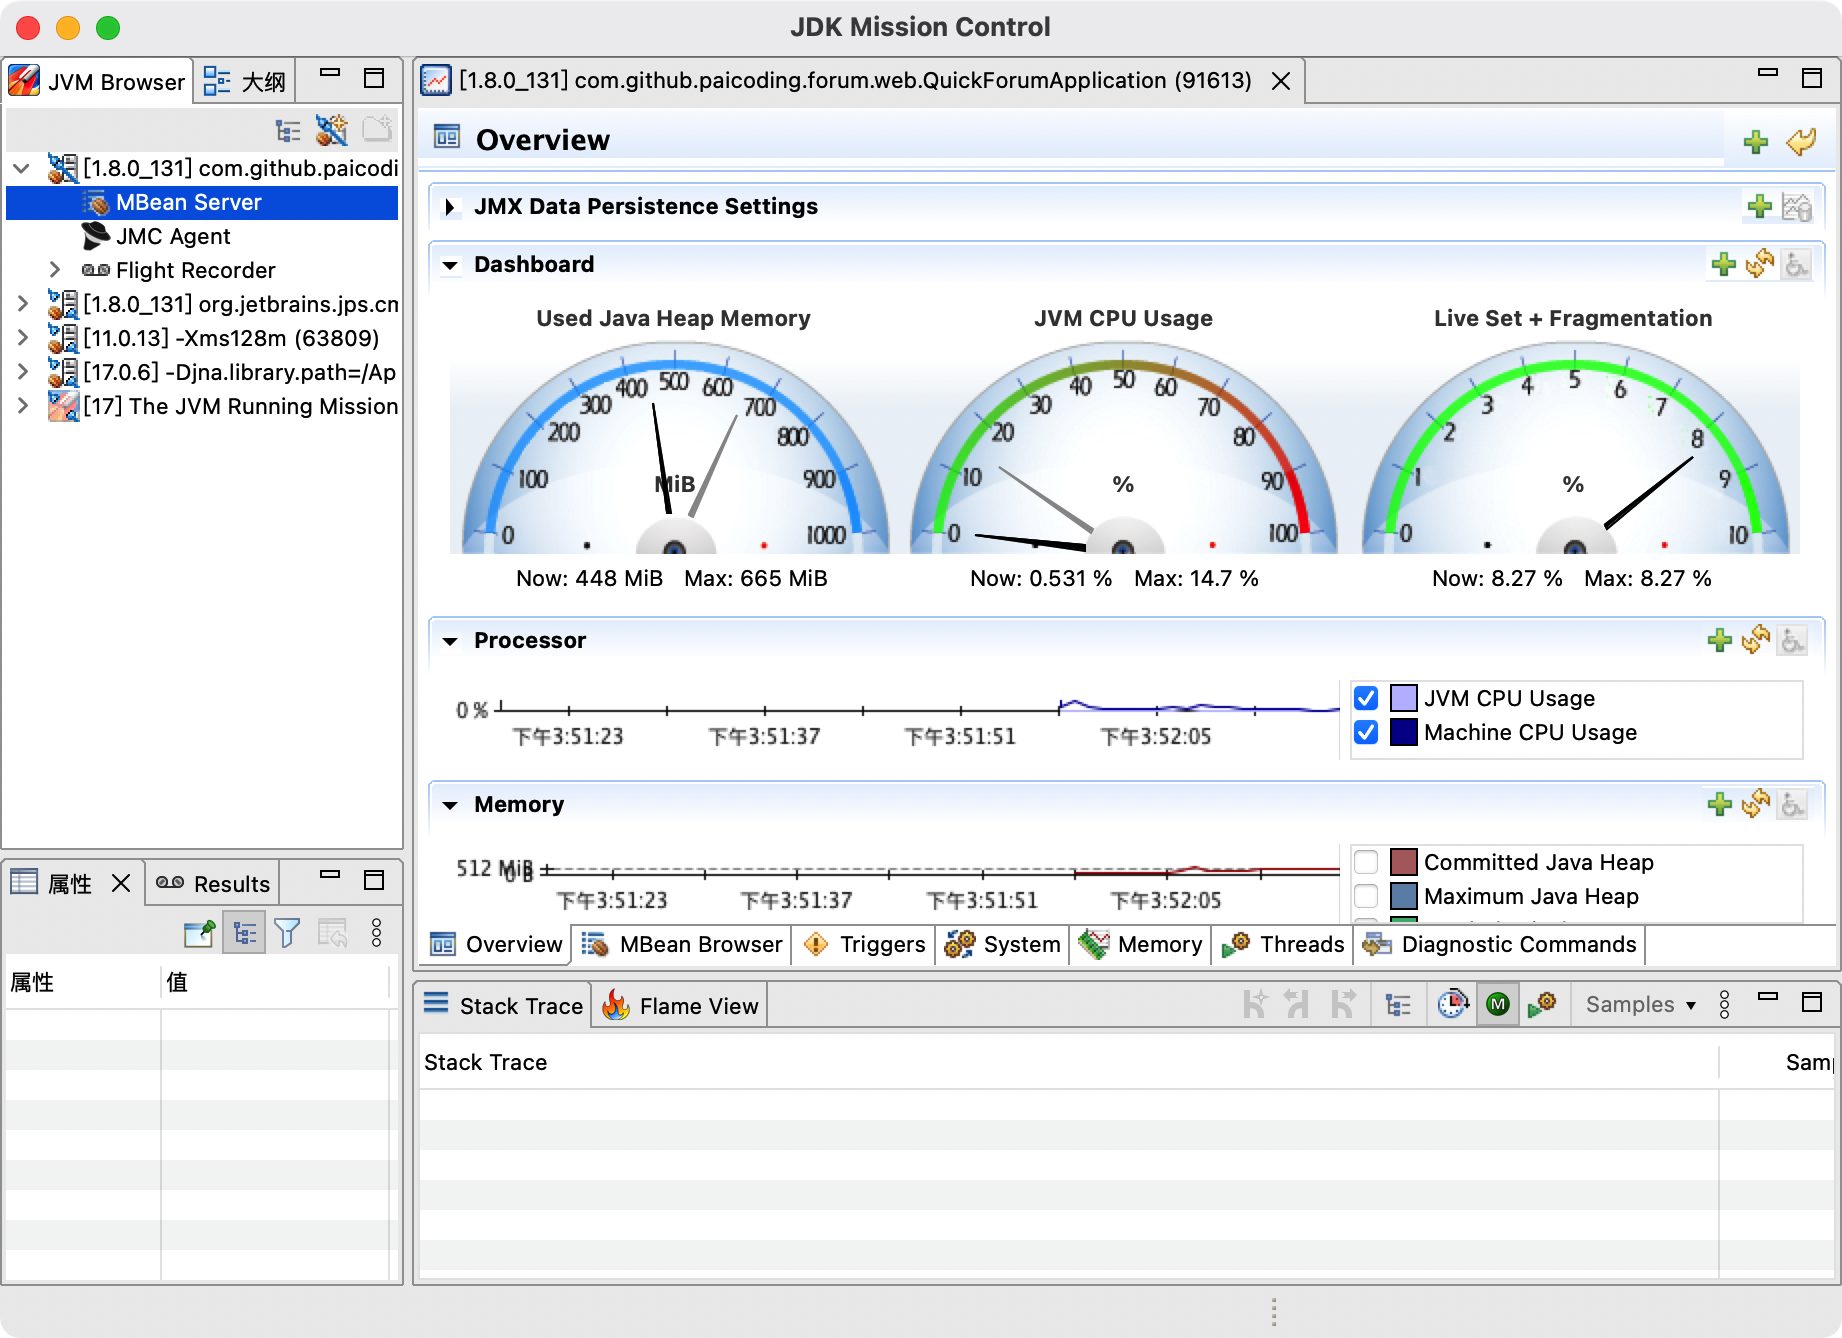
Task: Click the new connection icon in JVM Browser
Action: click(332, 131)
